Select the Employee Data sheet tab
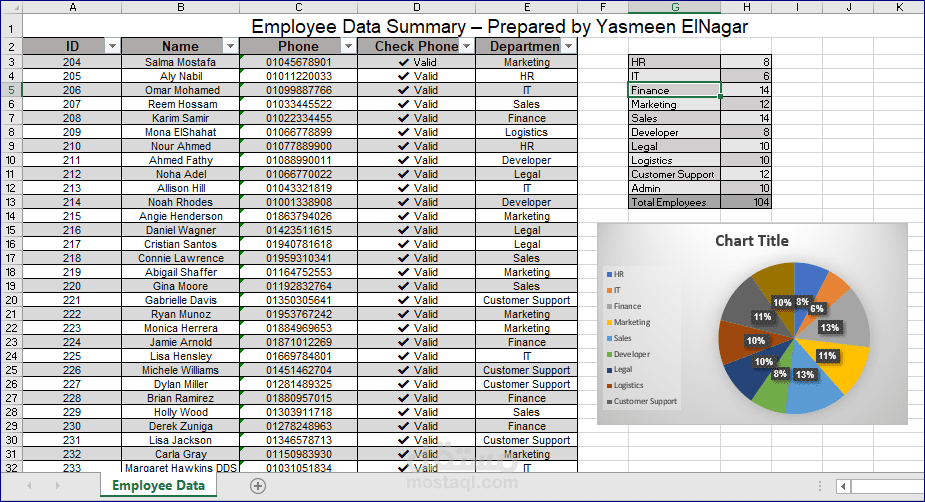The image size is (925, 502). point(158,485)
